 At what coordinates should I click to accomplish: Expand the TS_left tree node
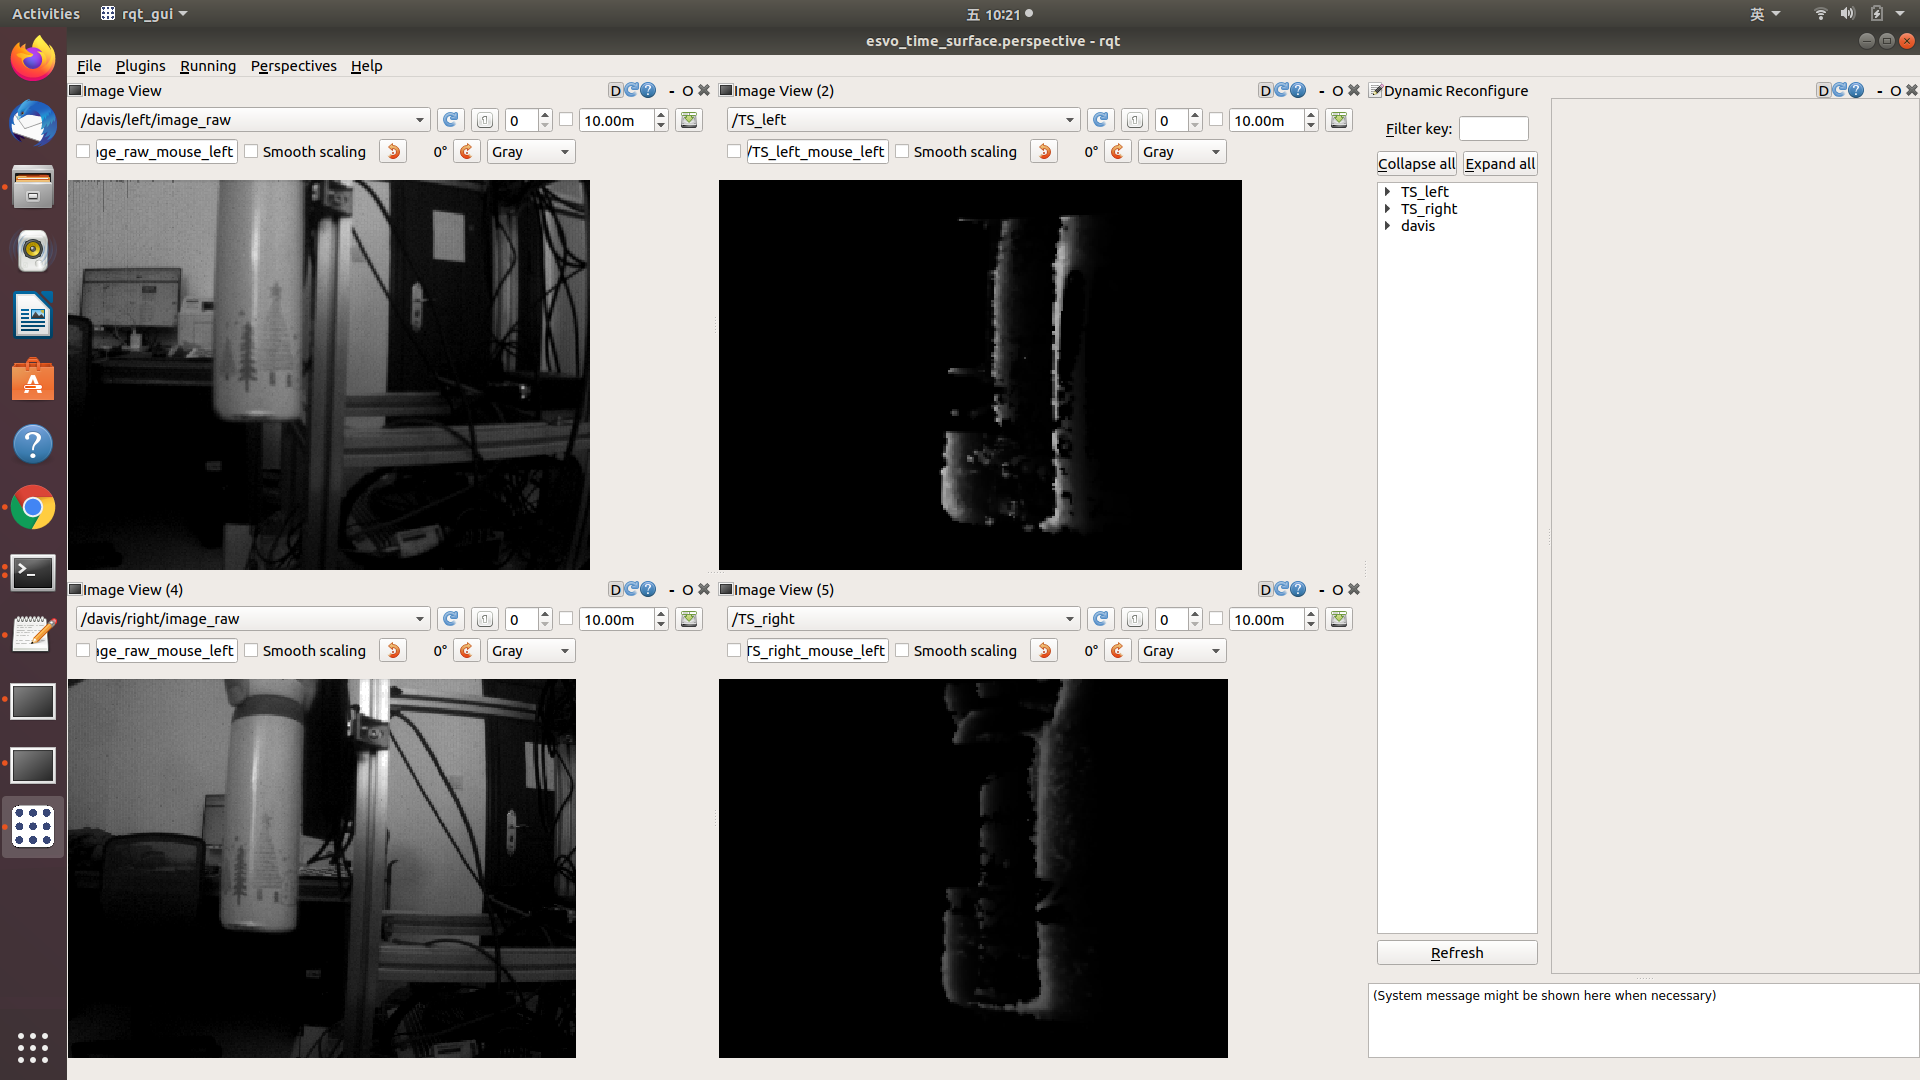point(1388,191)
